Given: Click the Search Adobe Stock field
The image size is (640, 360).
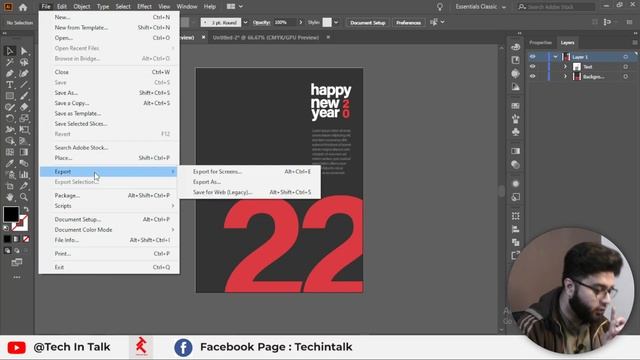Looking at the screenshot, I should point(556,7).
